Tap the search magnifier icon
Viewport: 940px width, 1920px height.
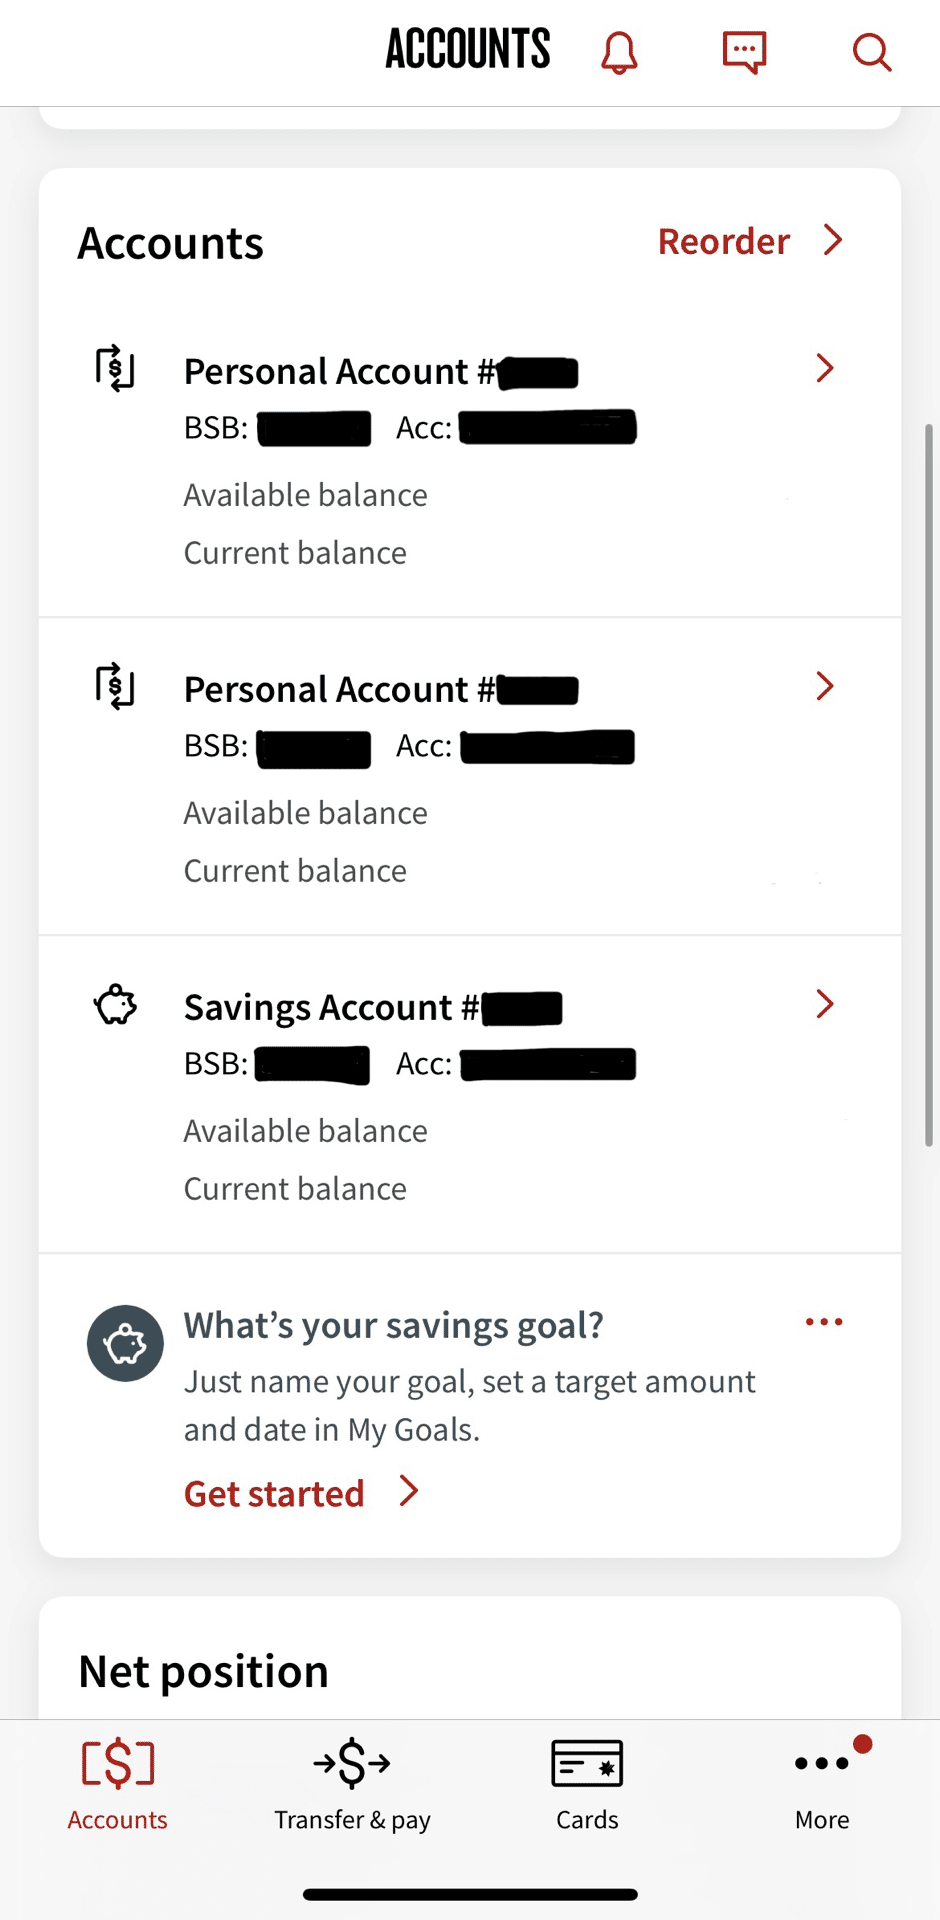coord(871,52)
